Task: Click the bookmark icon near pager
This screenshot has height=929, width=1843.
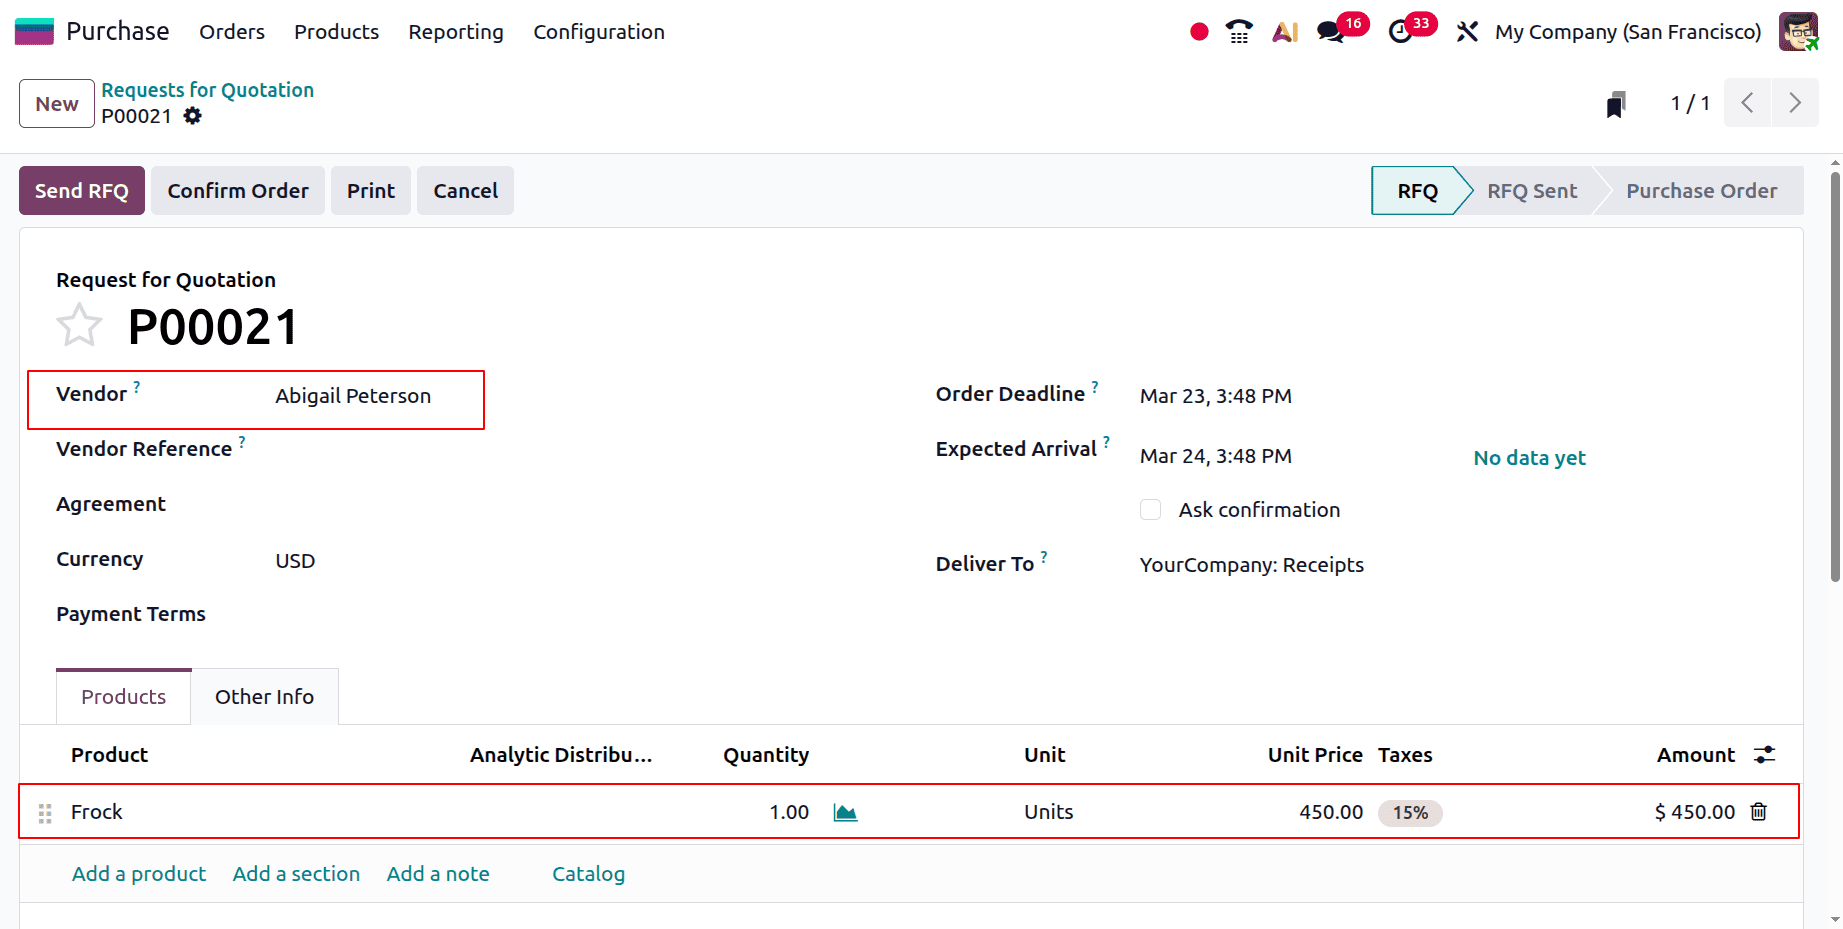Action: coord(1616,104)
